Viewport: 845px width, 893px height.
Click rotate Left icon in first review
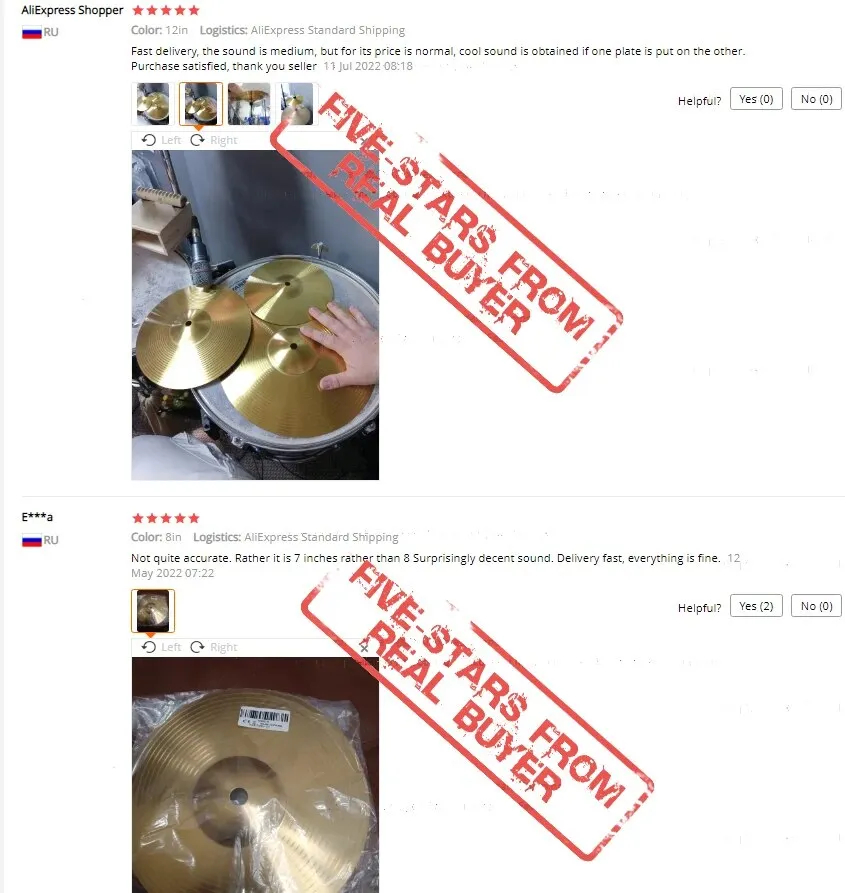point(161,140)
